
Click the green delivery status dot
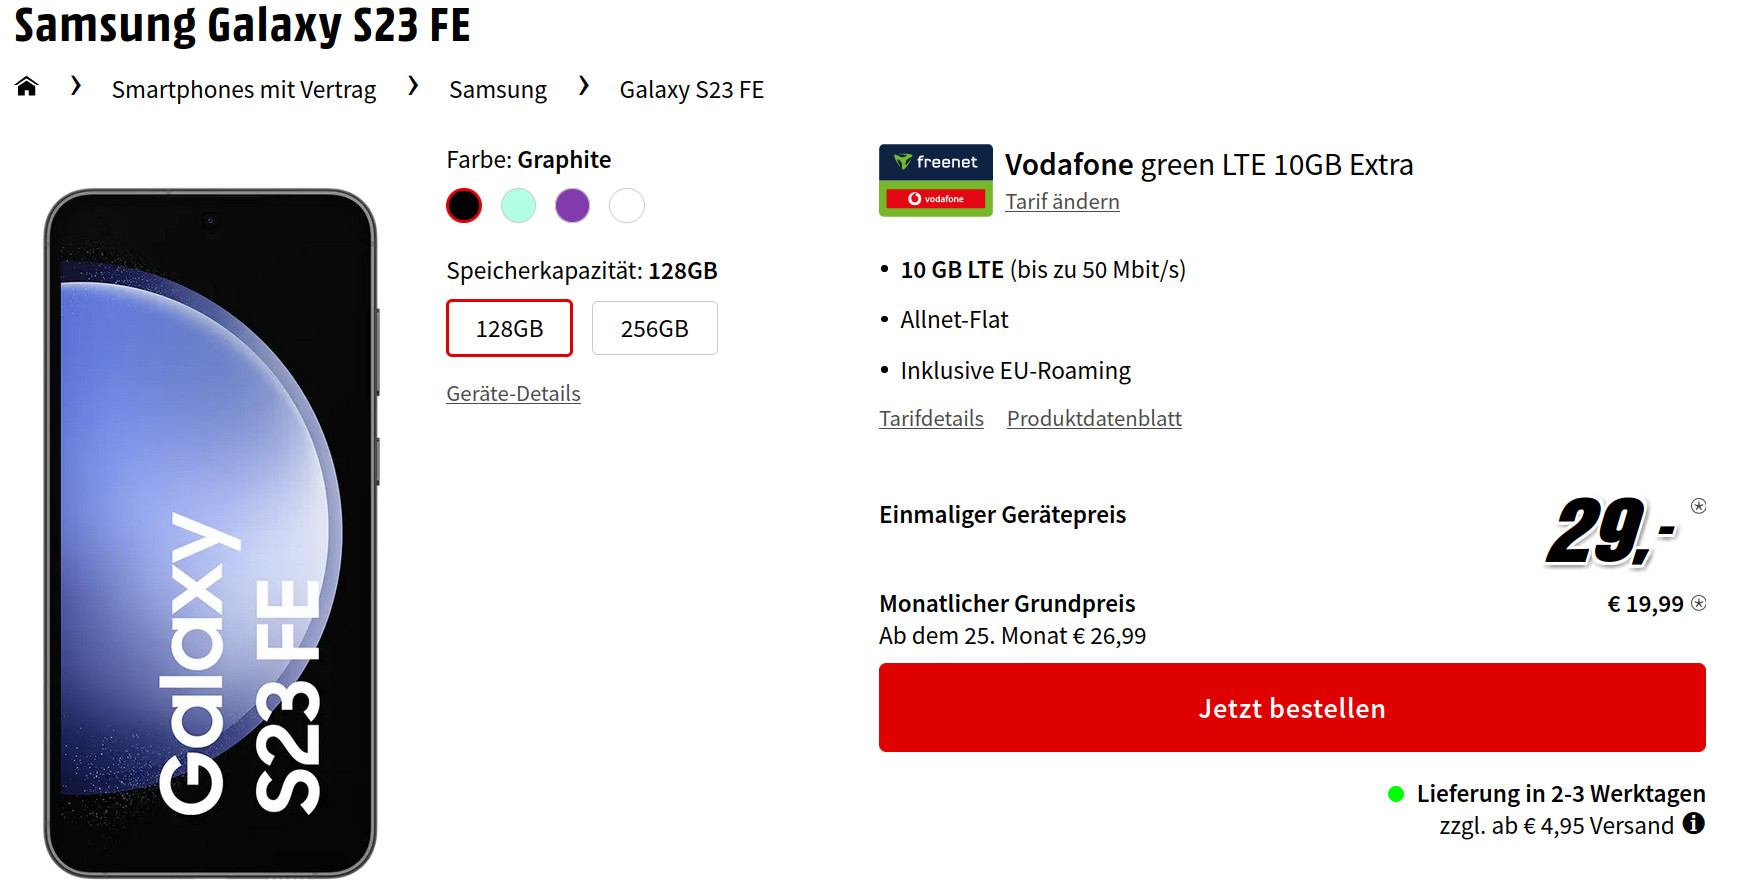pos(1394,794)
